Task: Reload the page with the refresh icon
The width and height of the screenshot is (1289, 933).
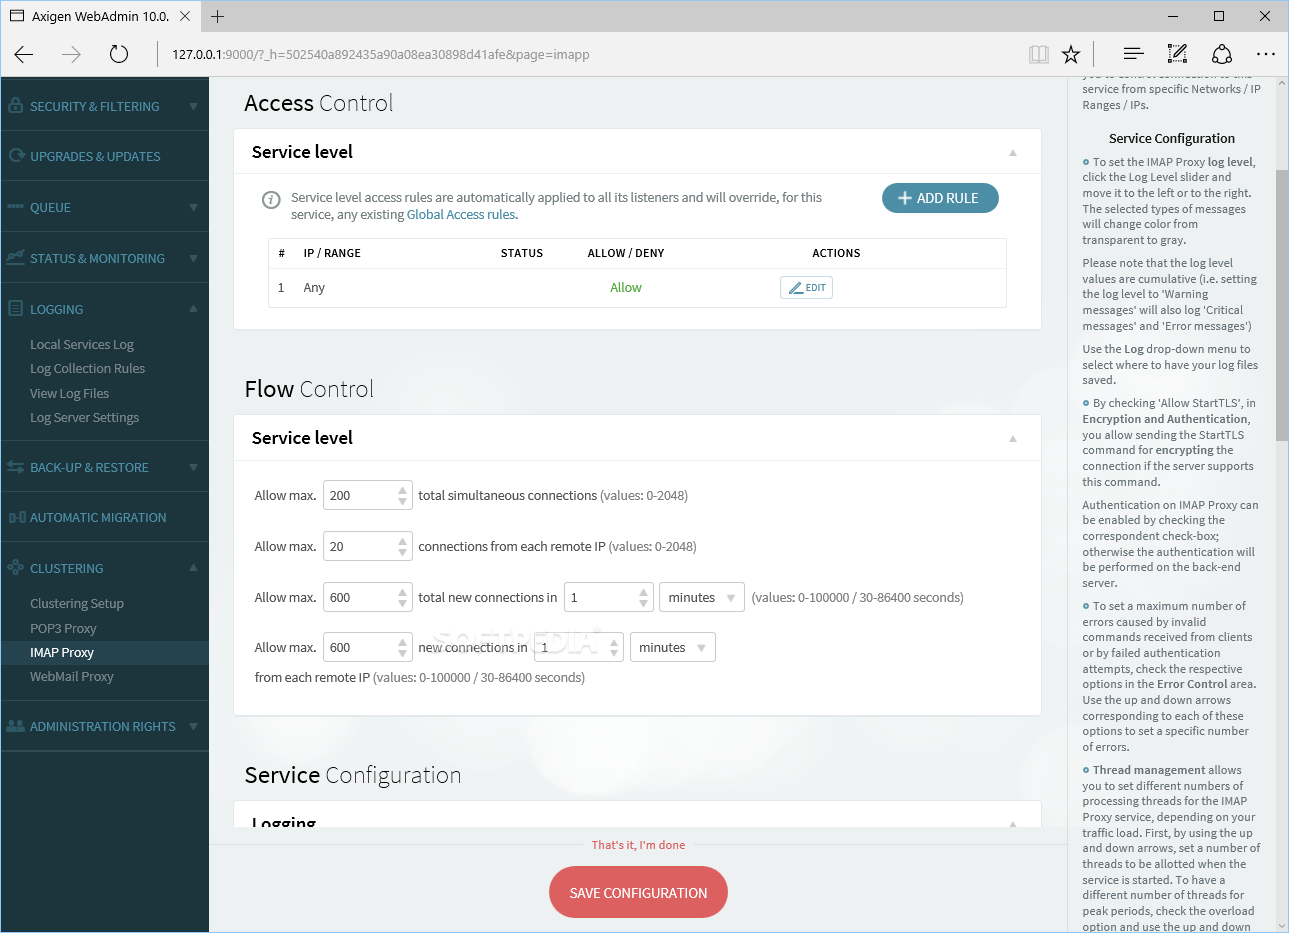Action: 119,54
